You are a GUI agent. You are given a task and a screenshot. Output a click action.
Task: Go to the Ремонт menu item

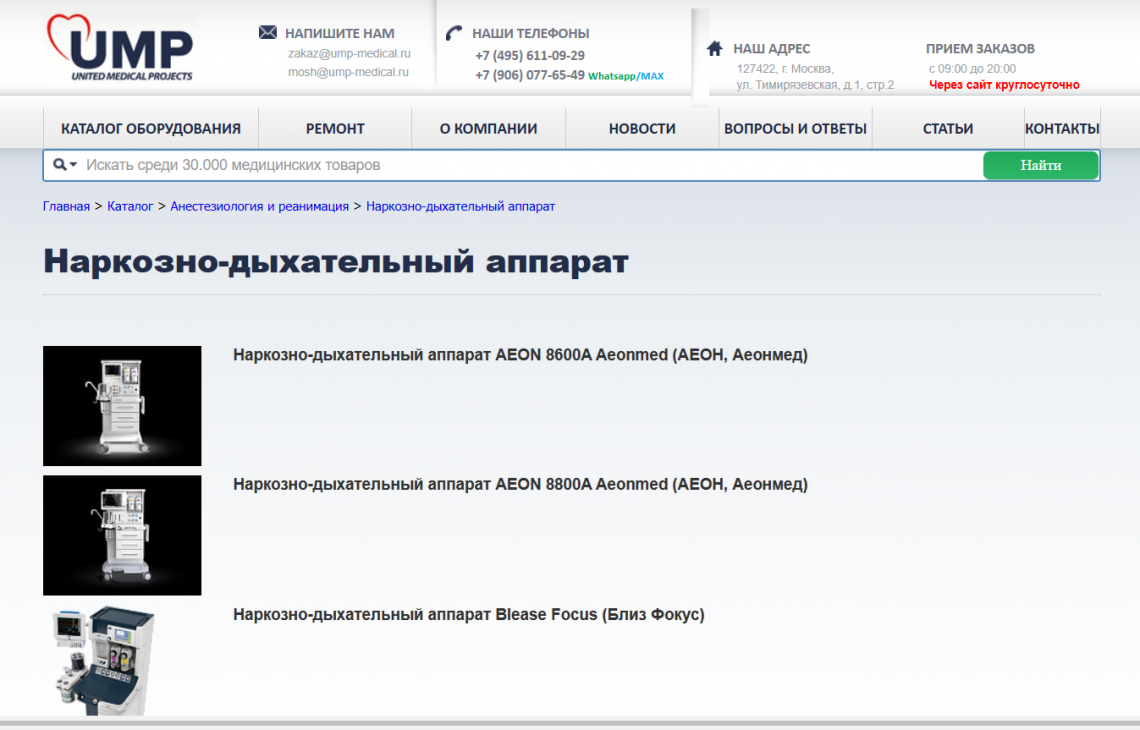(335, 128)
